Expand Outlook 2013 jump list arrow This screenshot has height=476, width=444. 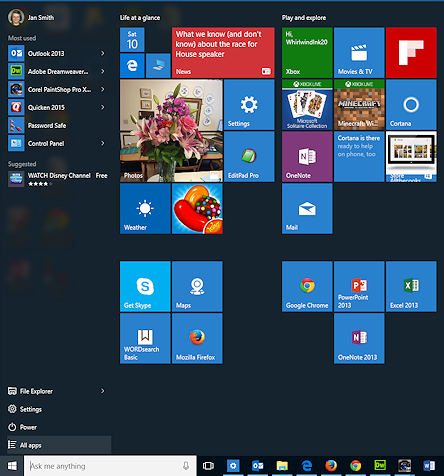[x=103, y=53]
